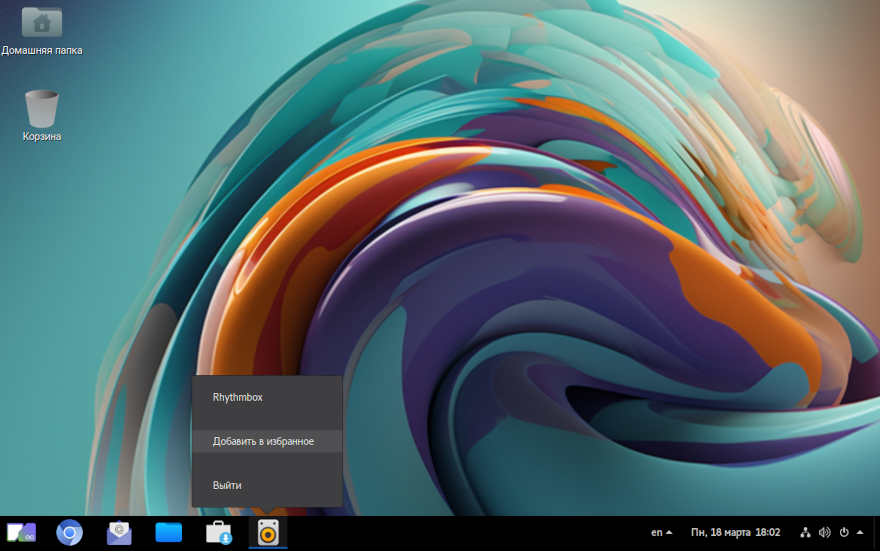The height and width of the screenshot is (551, 880).
Task: Launch the software center briefcase icon
Action: pos(218,533)
